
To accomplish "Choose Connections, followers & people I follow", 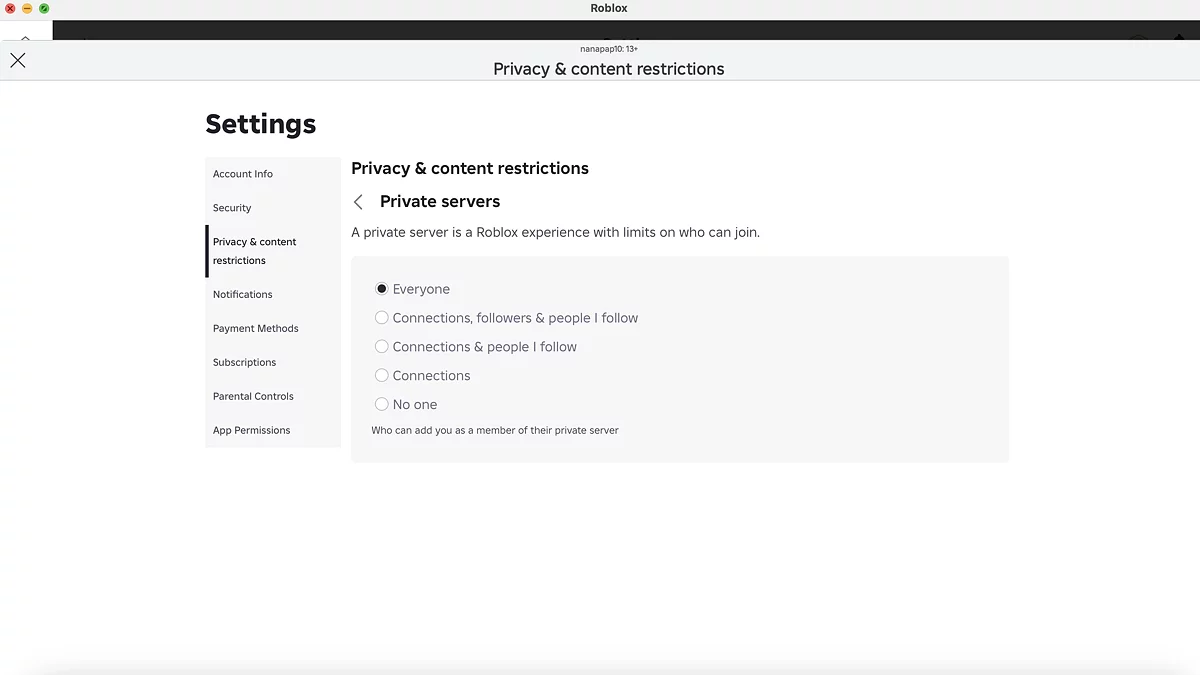I will point(382,318).
